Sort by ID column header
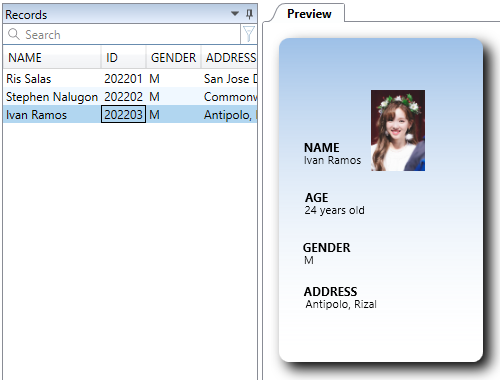Image resolution: width=500 pixels, height=380 pixels. pos(123,58)
